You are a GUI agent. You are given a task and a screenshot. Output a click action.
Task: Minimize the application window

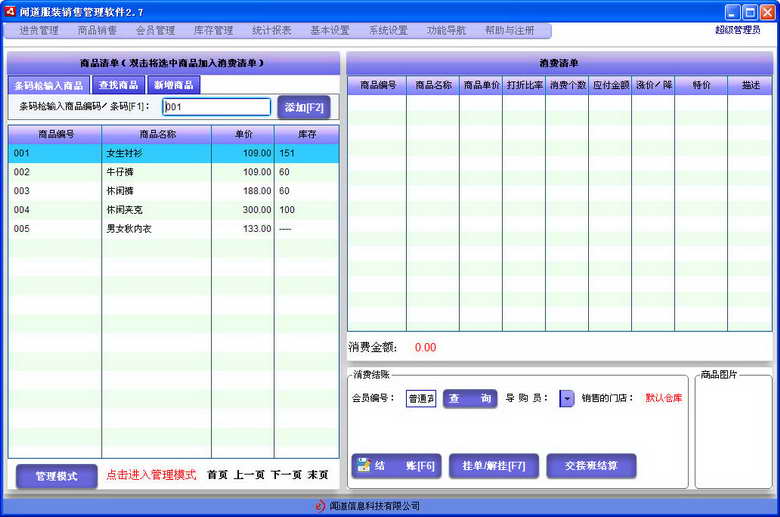(732, 12)
